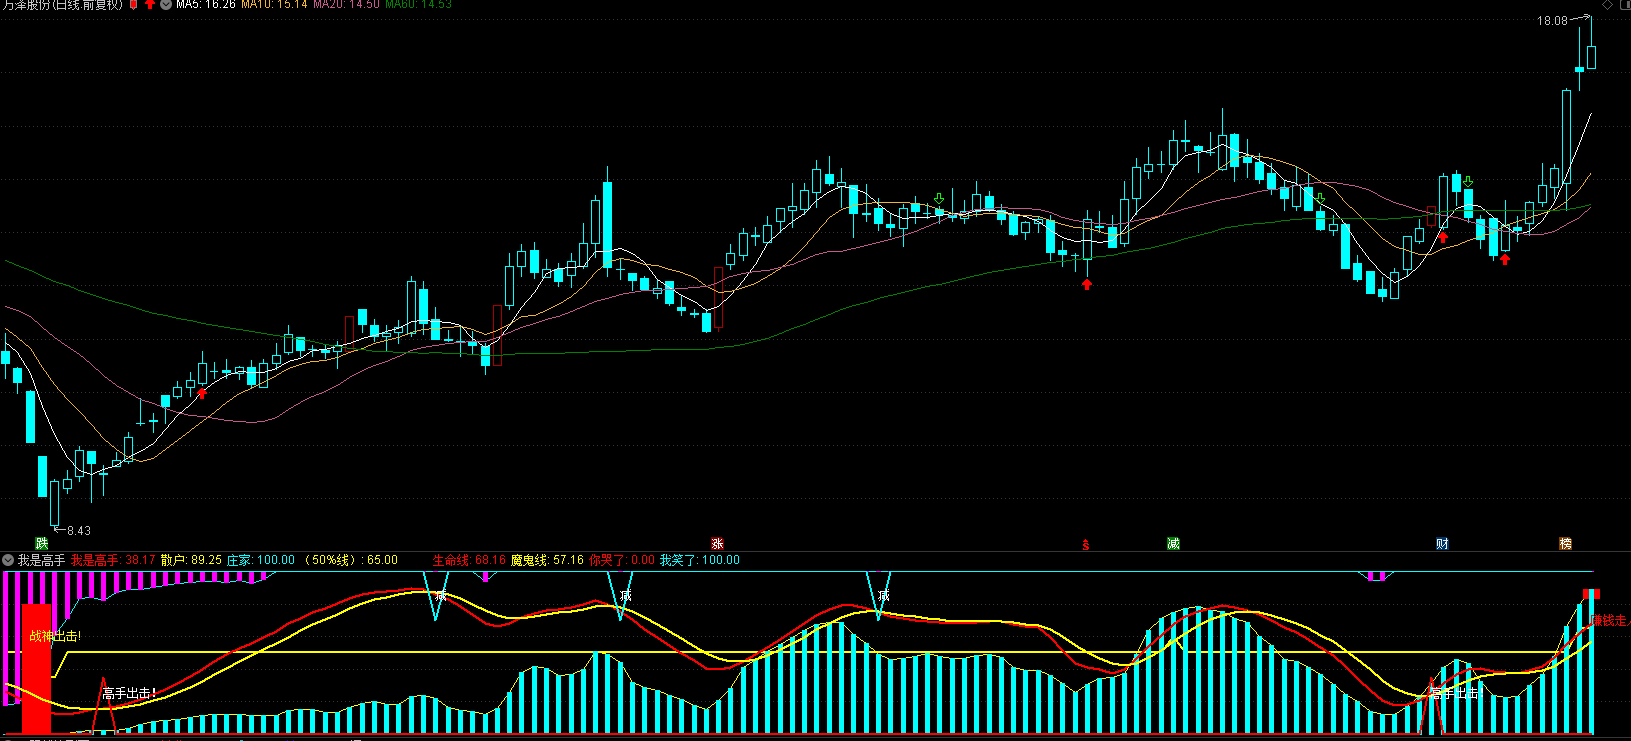The image size is (1631, 741).
Task: Expand 我是高手 indicator panel dropdown circle
Action: 8,560
